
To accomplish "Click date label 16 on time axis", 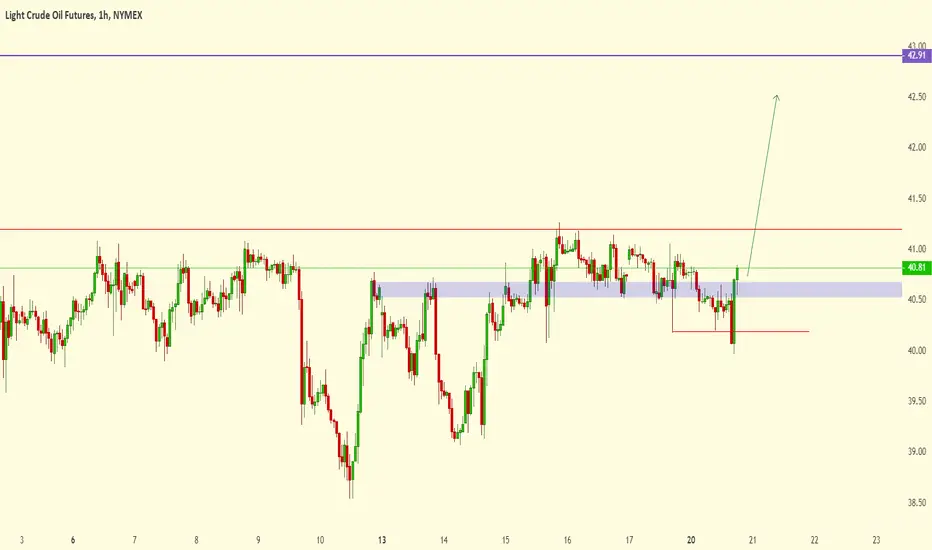I will (568, 540).
